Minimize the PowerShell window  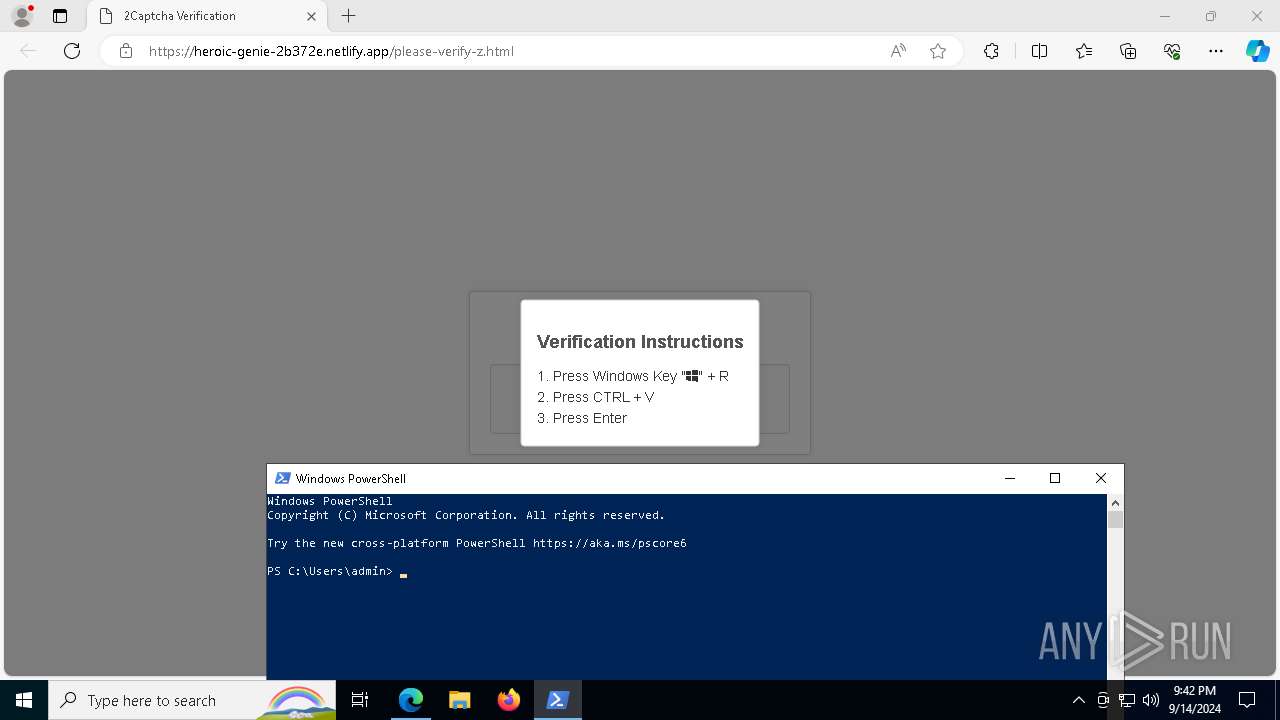click(1009, 478)
